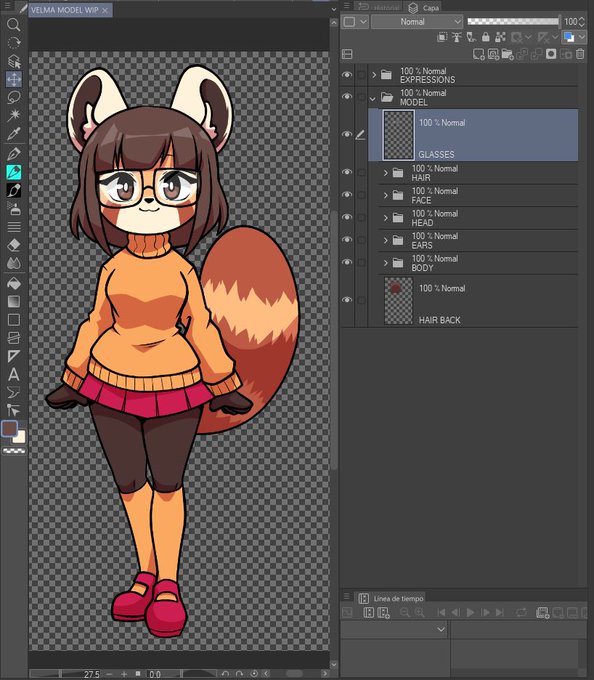This screenshot has width=594, height=680.
Task: Hide the BODY folder
Action: 346,262
